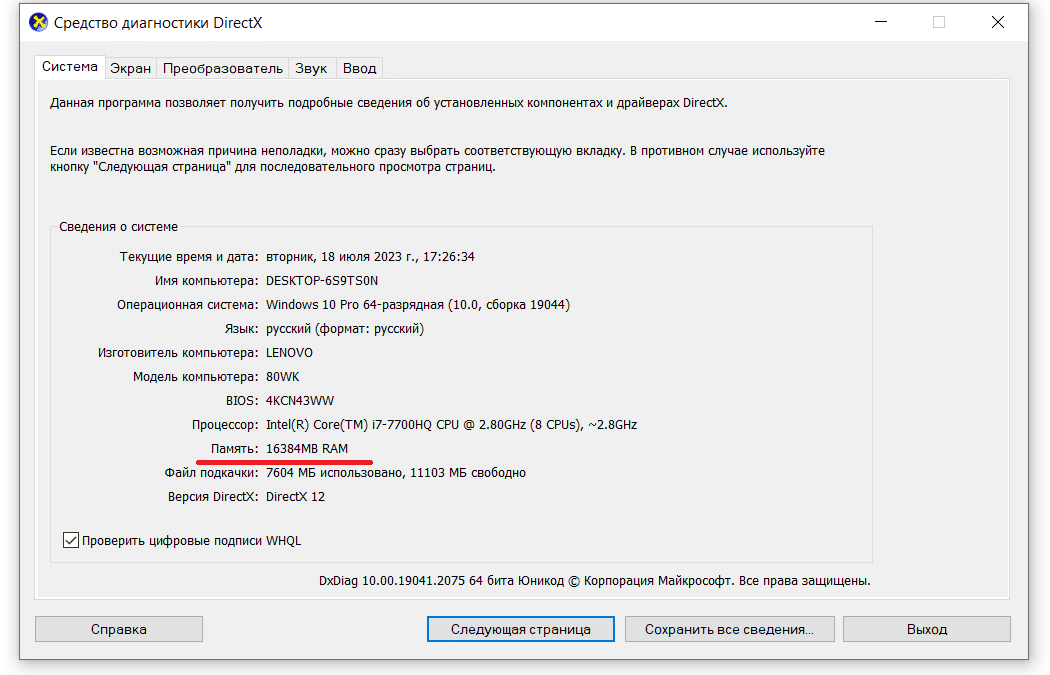Click the Windows 10 Pro operating system value
Screen dimensions: 1050x675
[417, 304]
